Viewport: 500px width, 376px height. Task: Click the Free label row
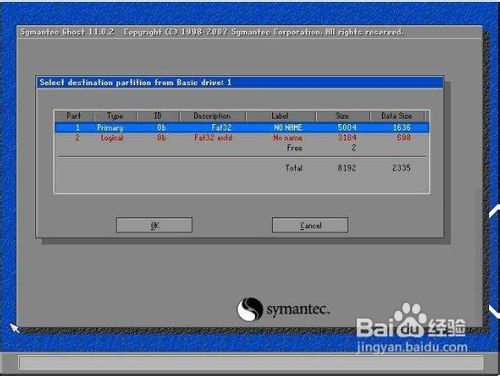[295, 148]
